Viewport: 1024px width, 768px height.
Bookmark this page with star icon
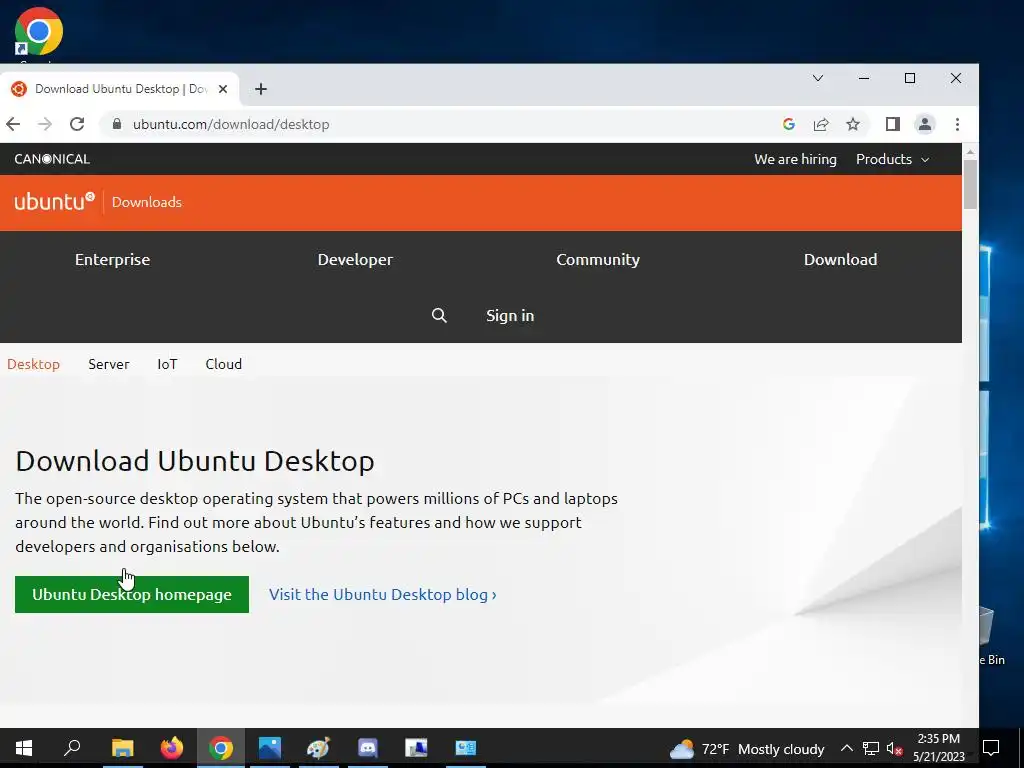(x=853, y=124)
